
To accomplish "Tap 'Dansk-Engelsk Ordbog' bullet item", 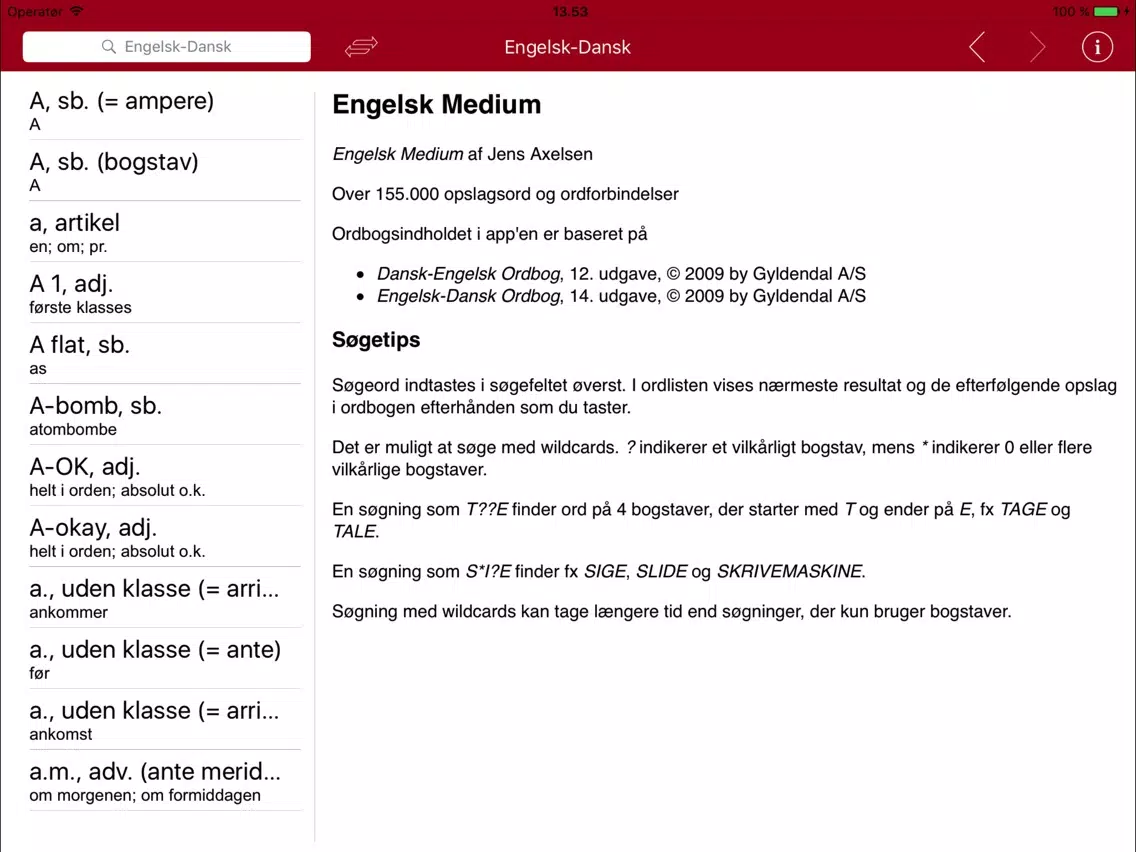I will (x=621, y=274).
